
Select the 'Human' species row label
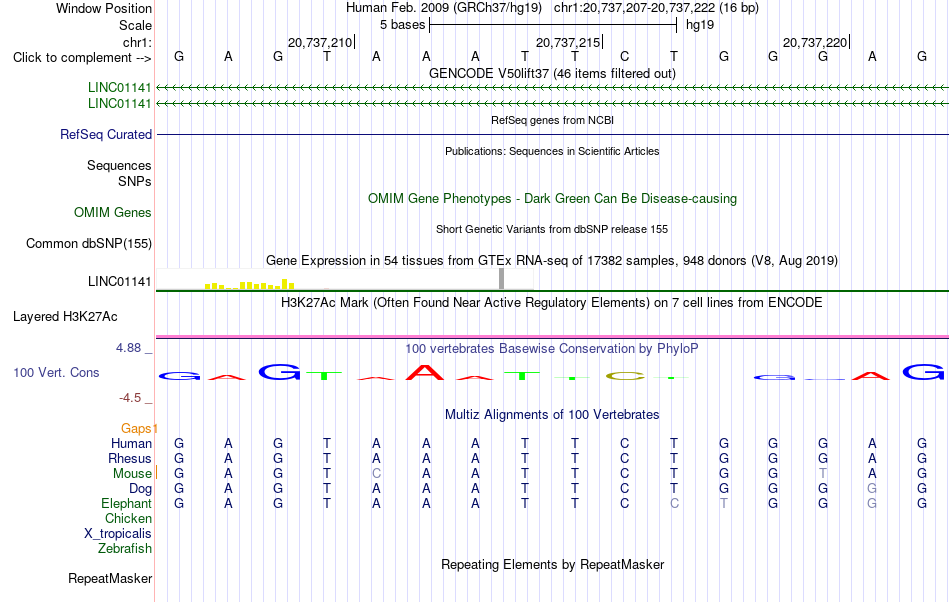click(x=131, y=443)
